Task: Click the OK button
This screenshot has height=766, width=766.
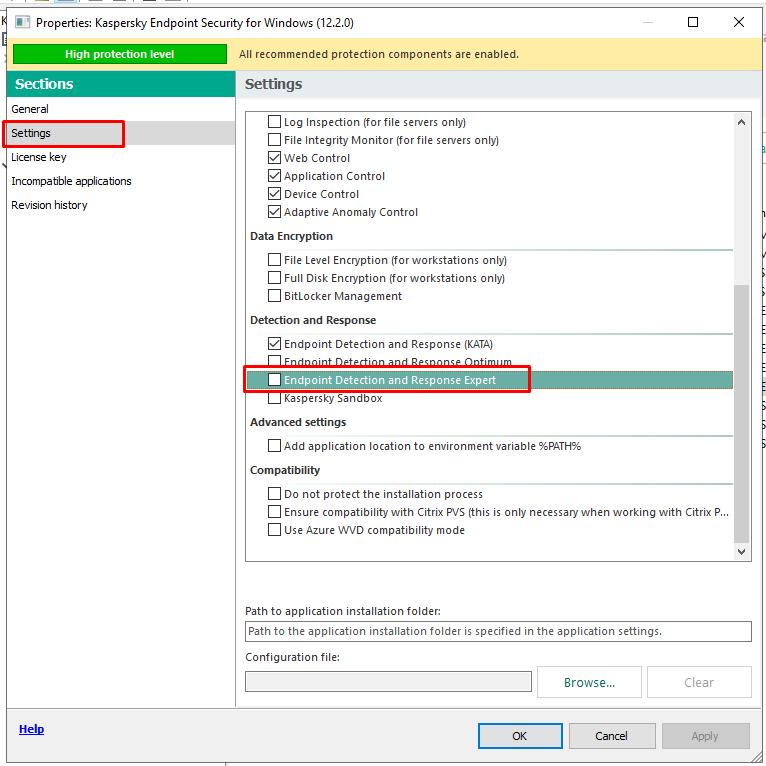Action: (x=520, y=736)
